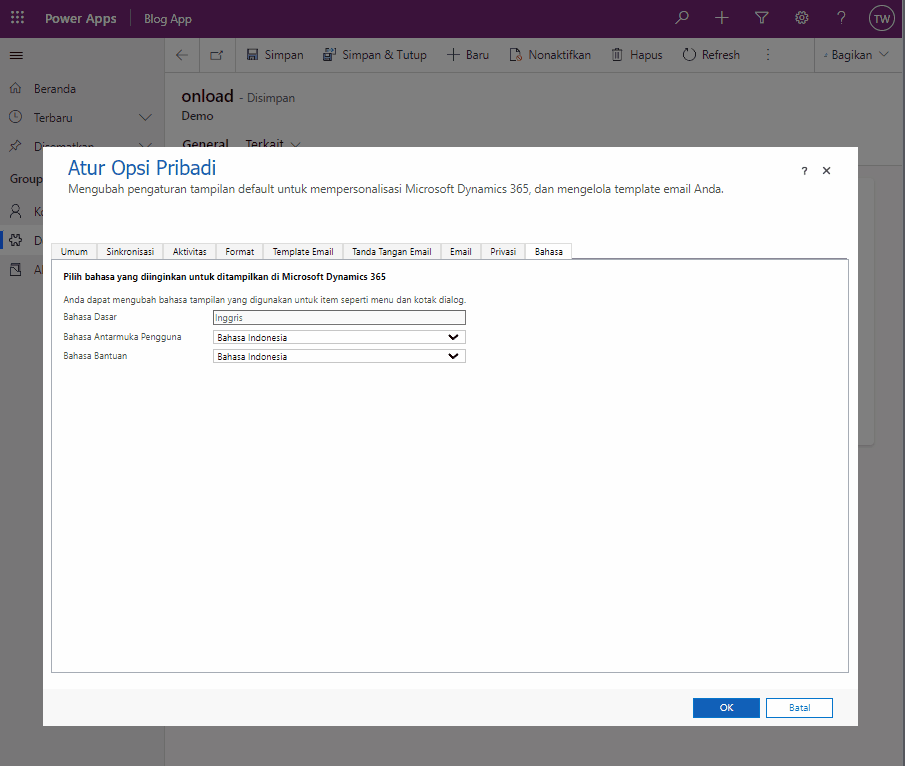Open the Aktivitas tab

(190, 252)
